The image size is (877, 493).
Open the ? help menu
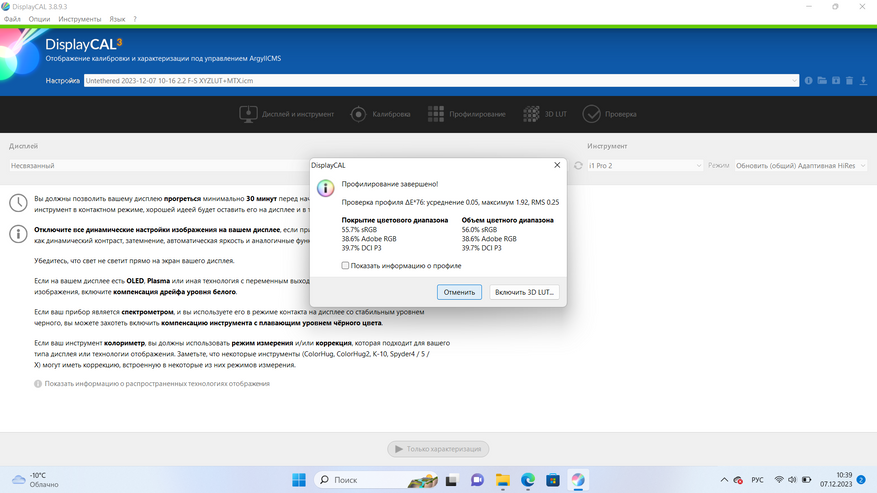pos(135,19)
